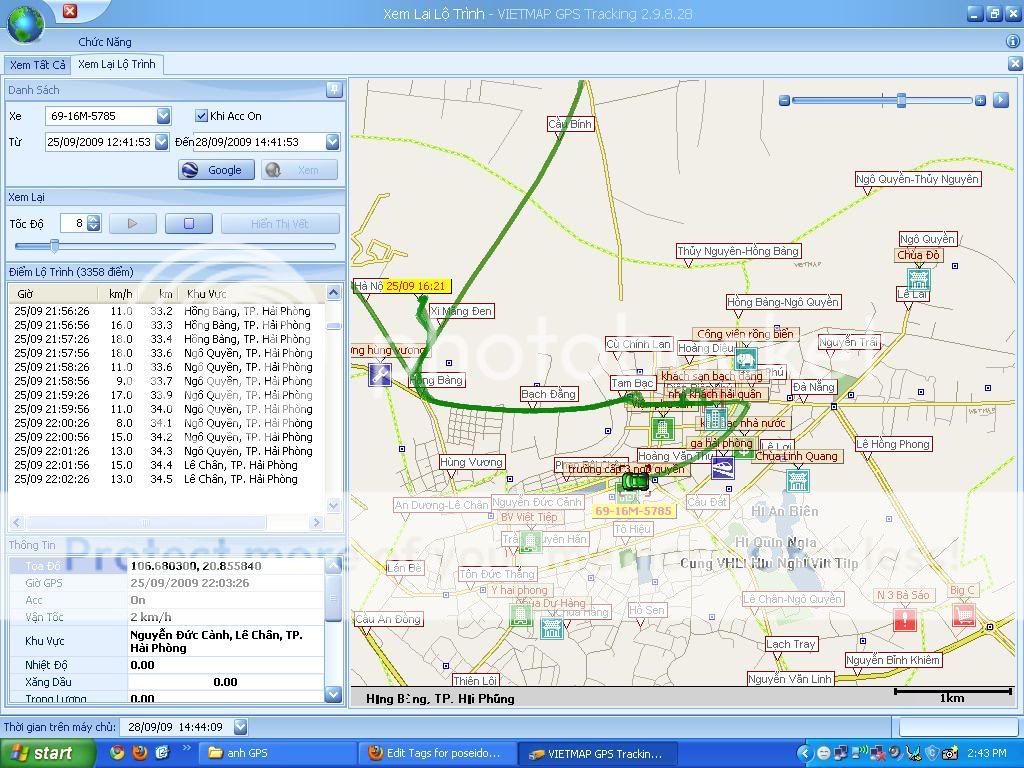This screenshot has width=1024, height=768.
Task: Toggle the Khi Acc On checkbox
Action: 202,116
